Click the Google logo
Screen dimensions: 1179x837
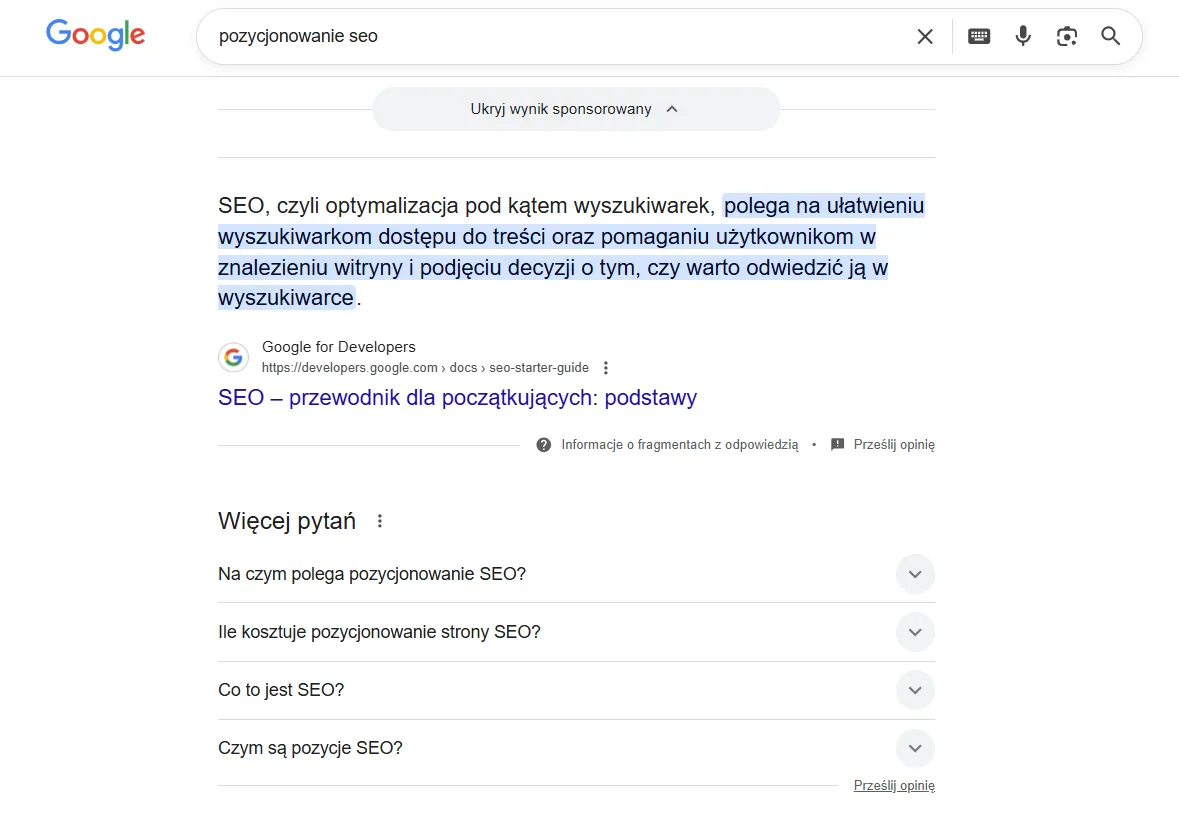point(96,35)
